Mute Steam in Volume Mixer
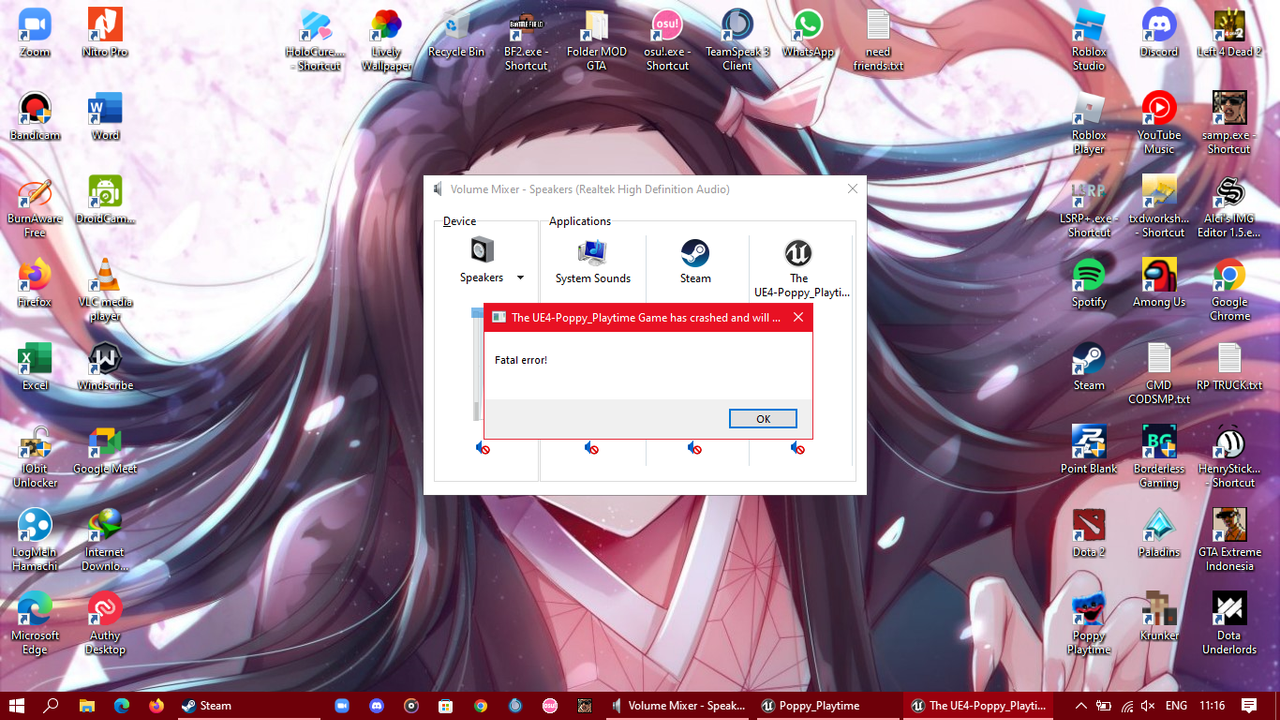The width and height of the screenshot is (1280, 720). [695, 448]
